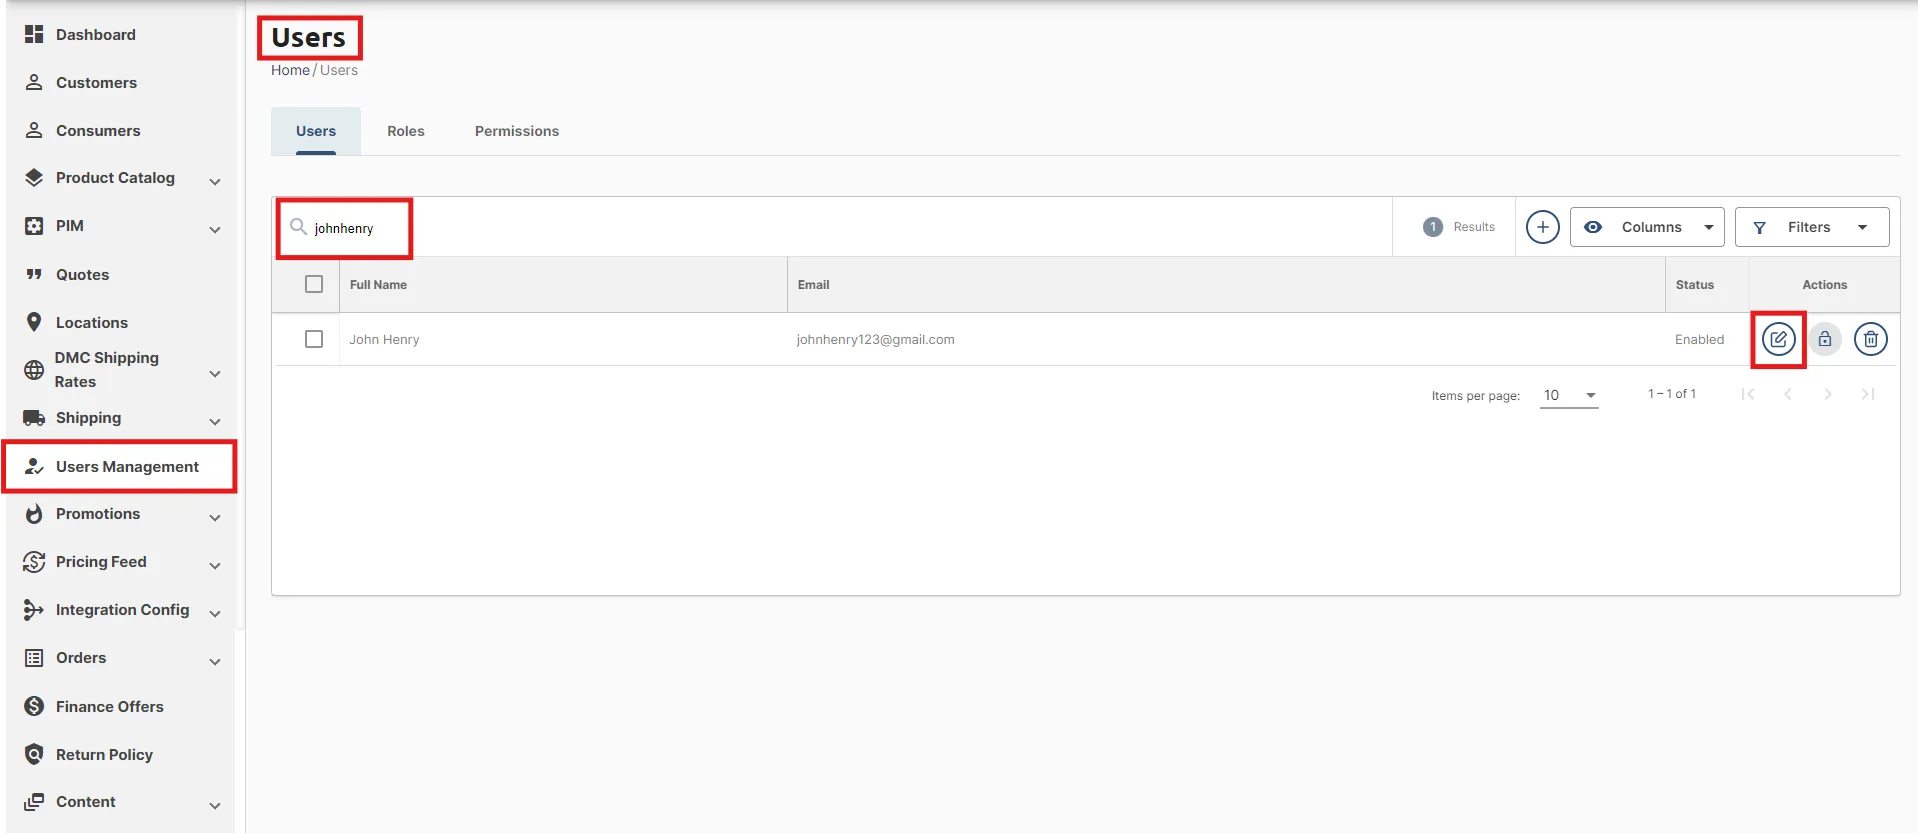Image resolution: width=1918 pixels, height=833 pixels.
Task: Click the Locations pin icon
Action: [34, 322]
